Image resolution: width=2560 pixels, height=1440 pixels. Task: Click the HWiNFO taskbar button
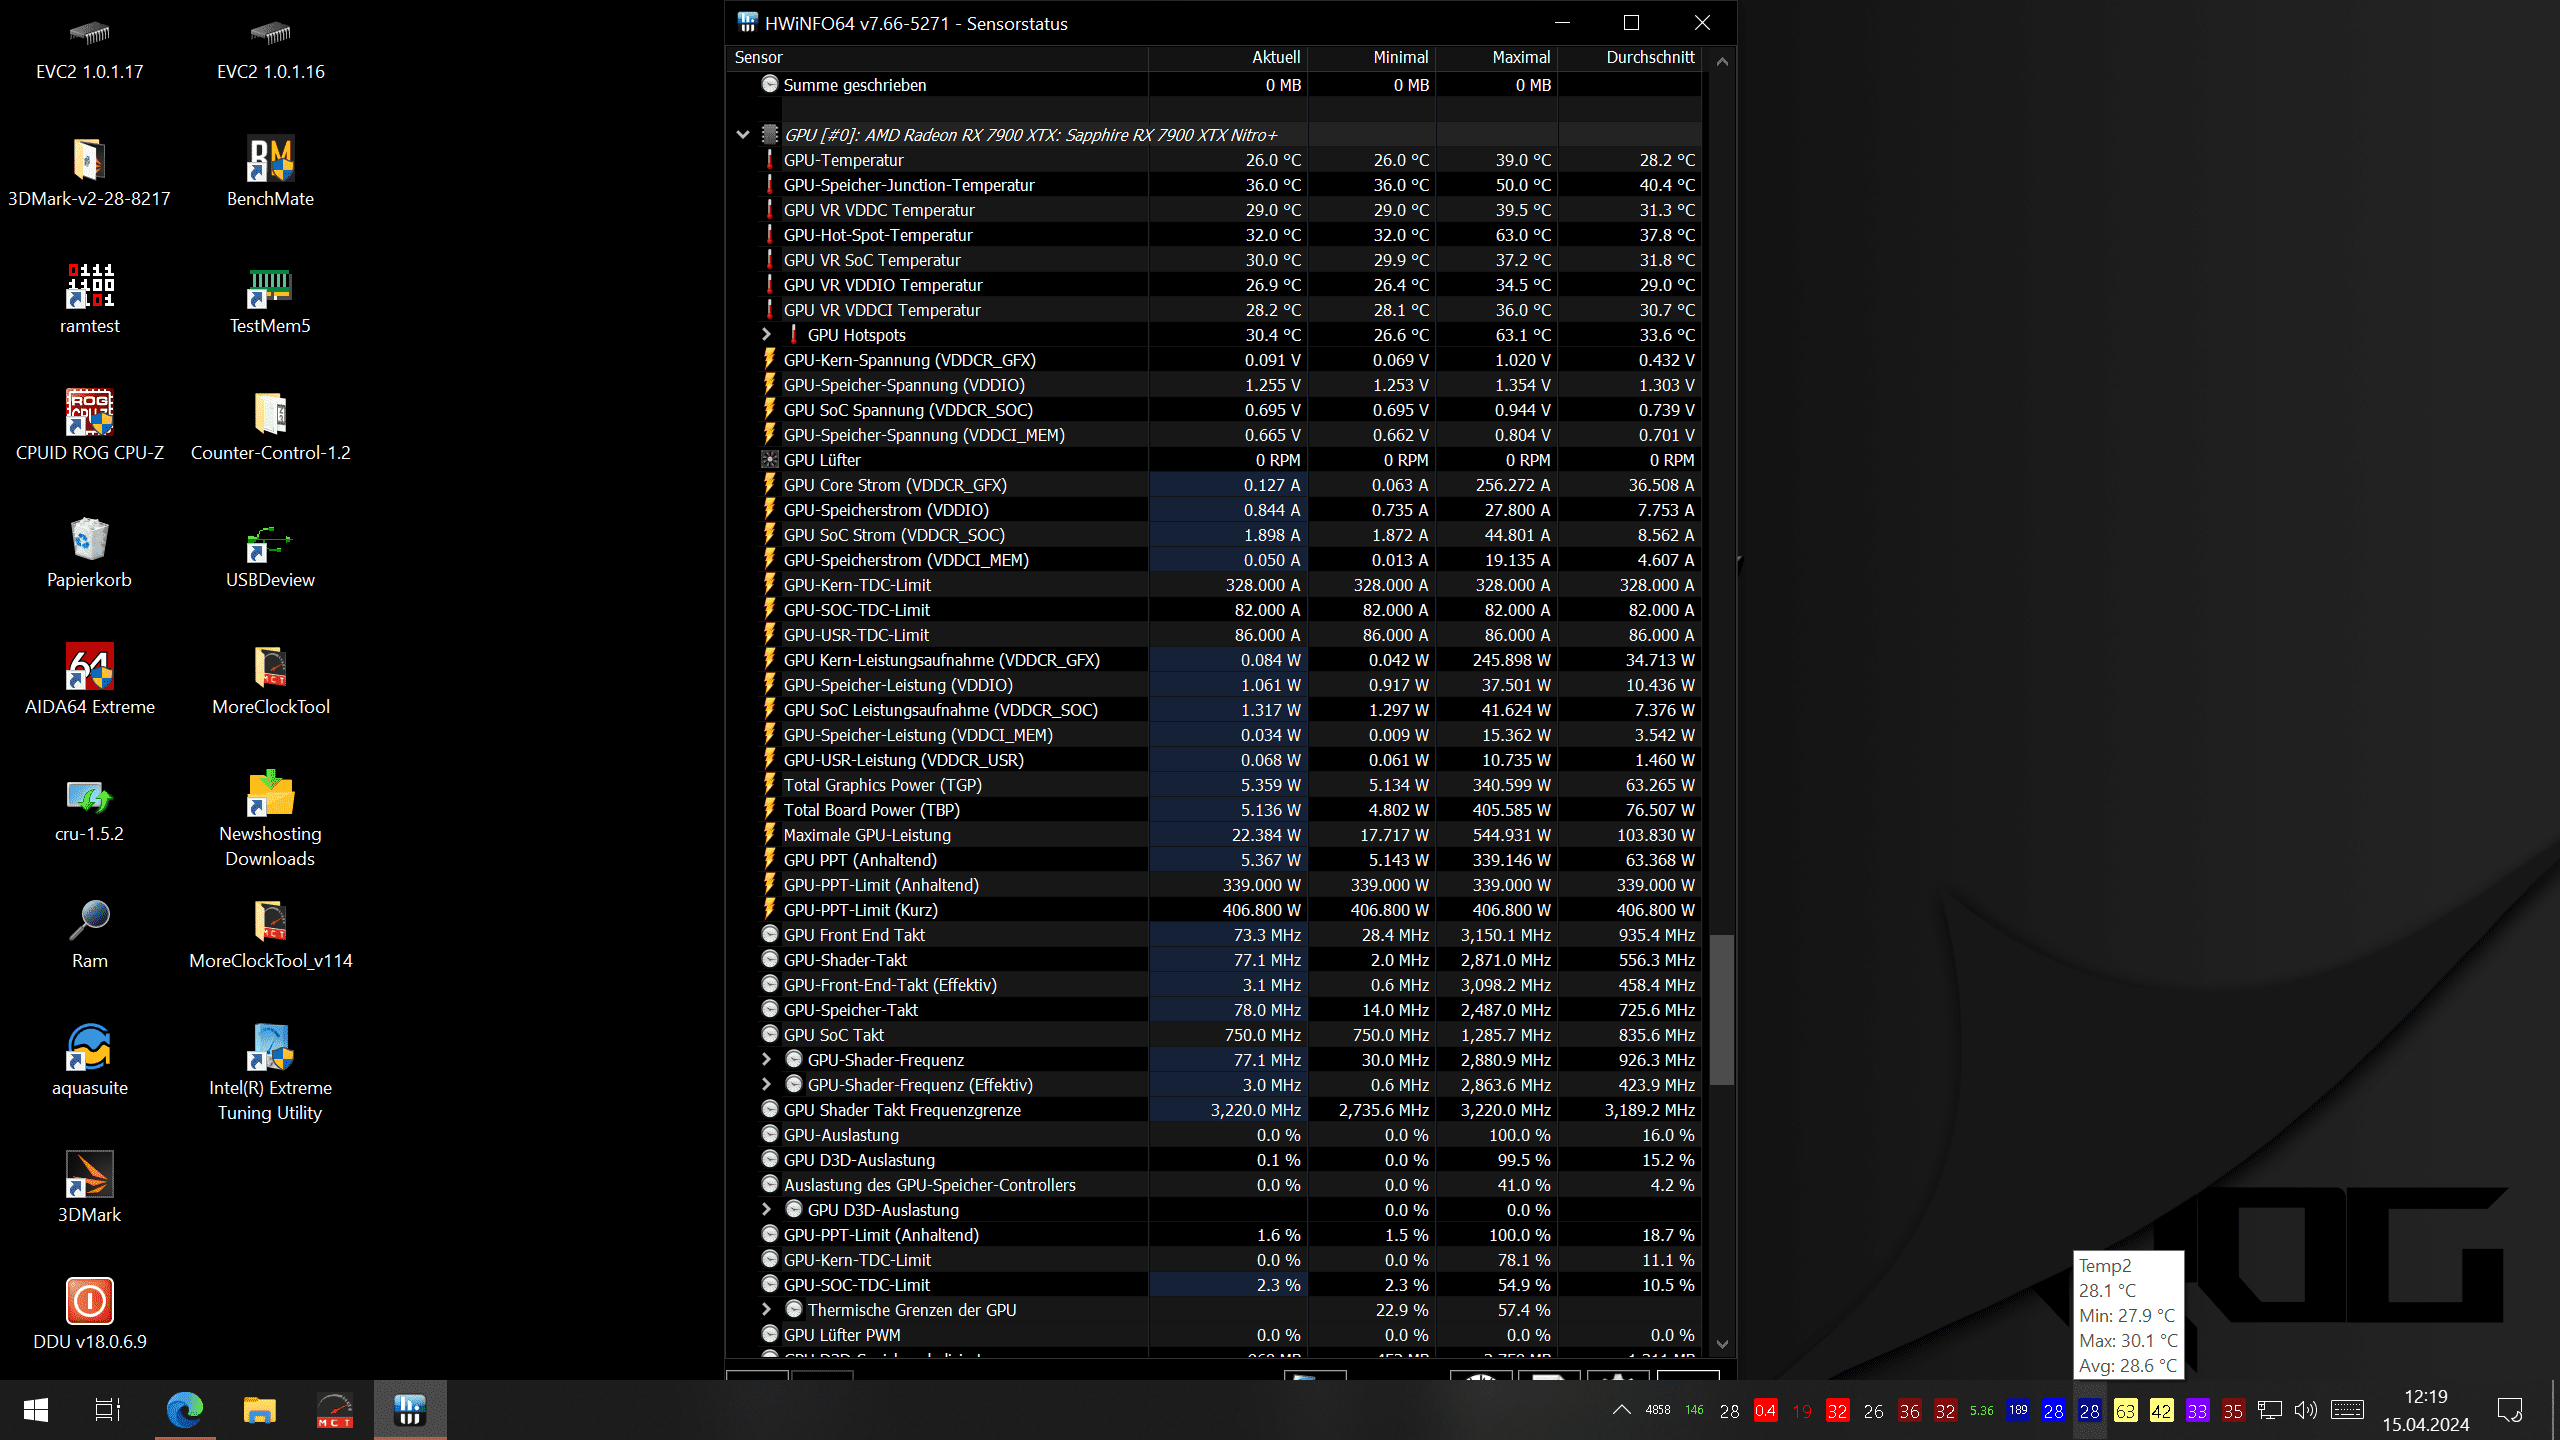410,1410
